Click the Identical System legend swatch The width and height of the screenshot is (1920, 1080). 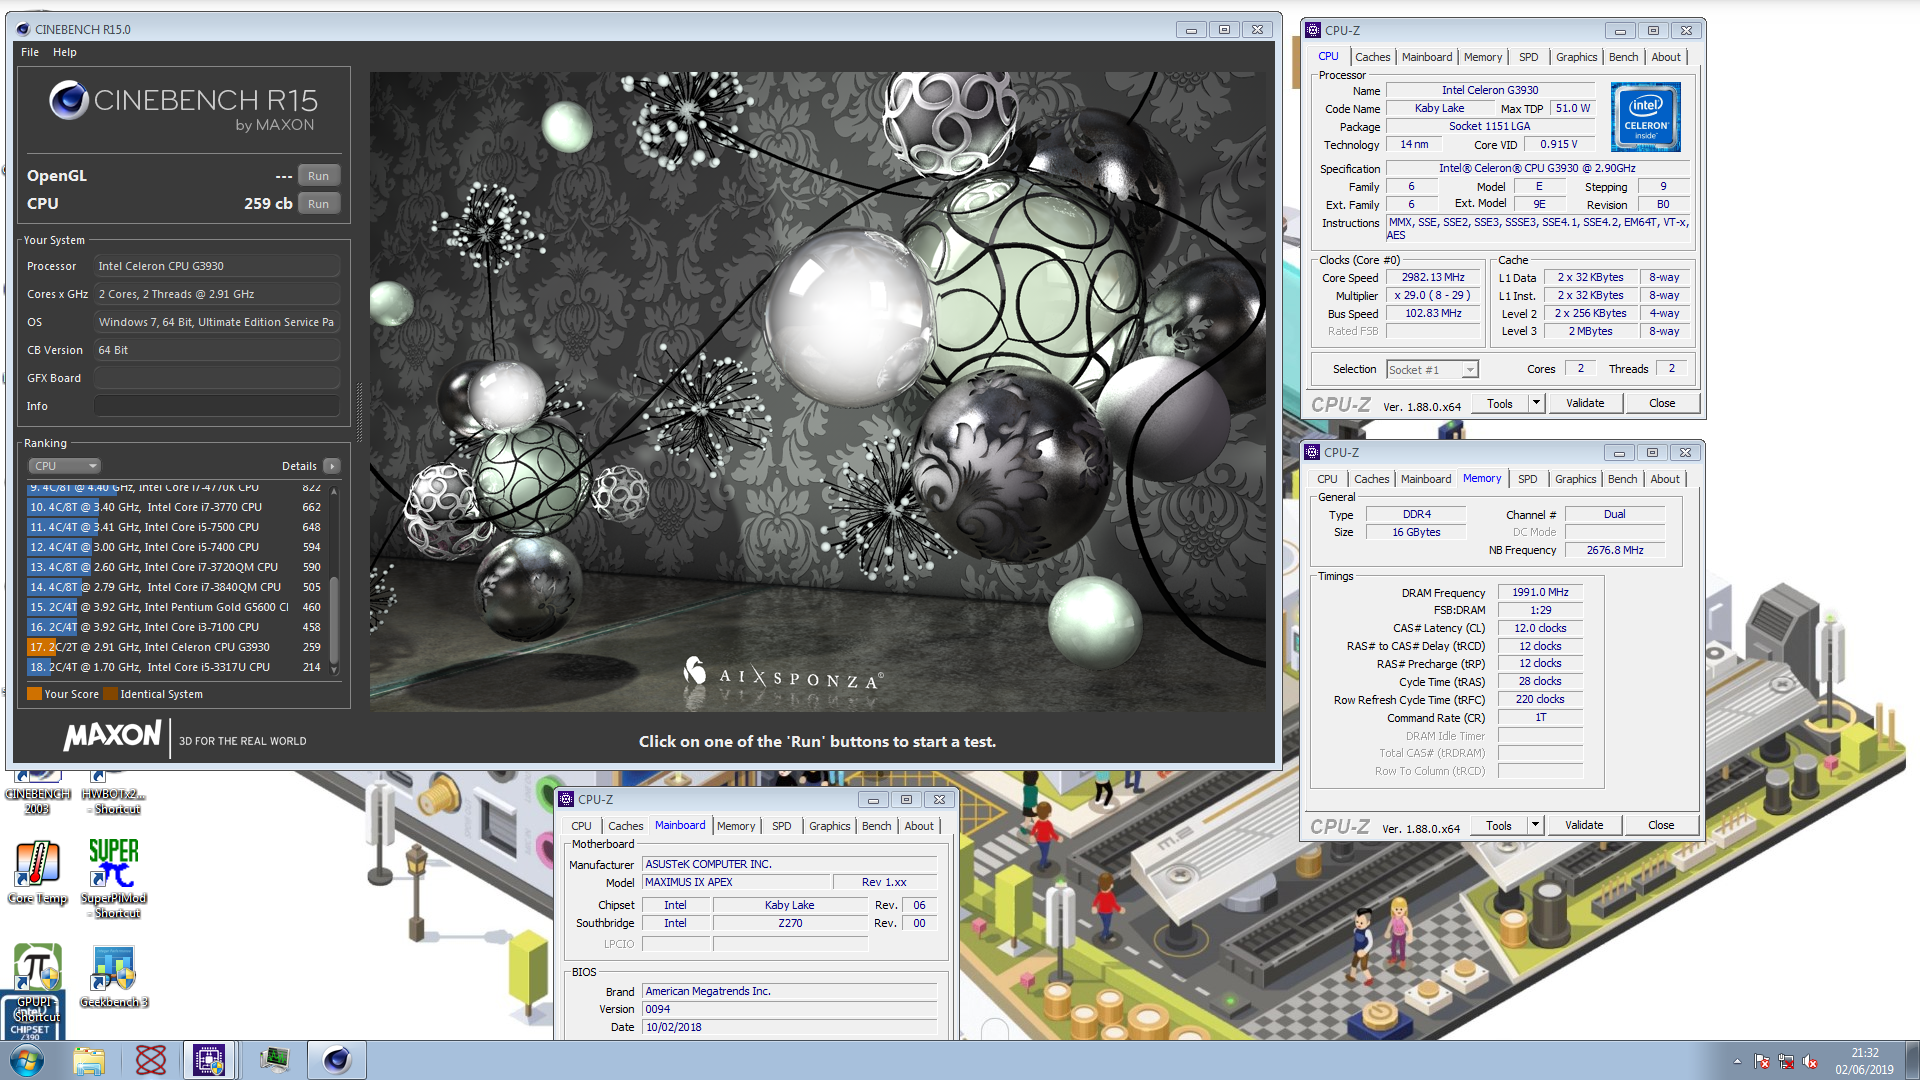point(110,694)
